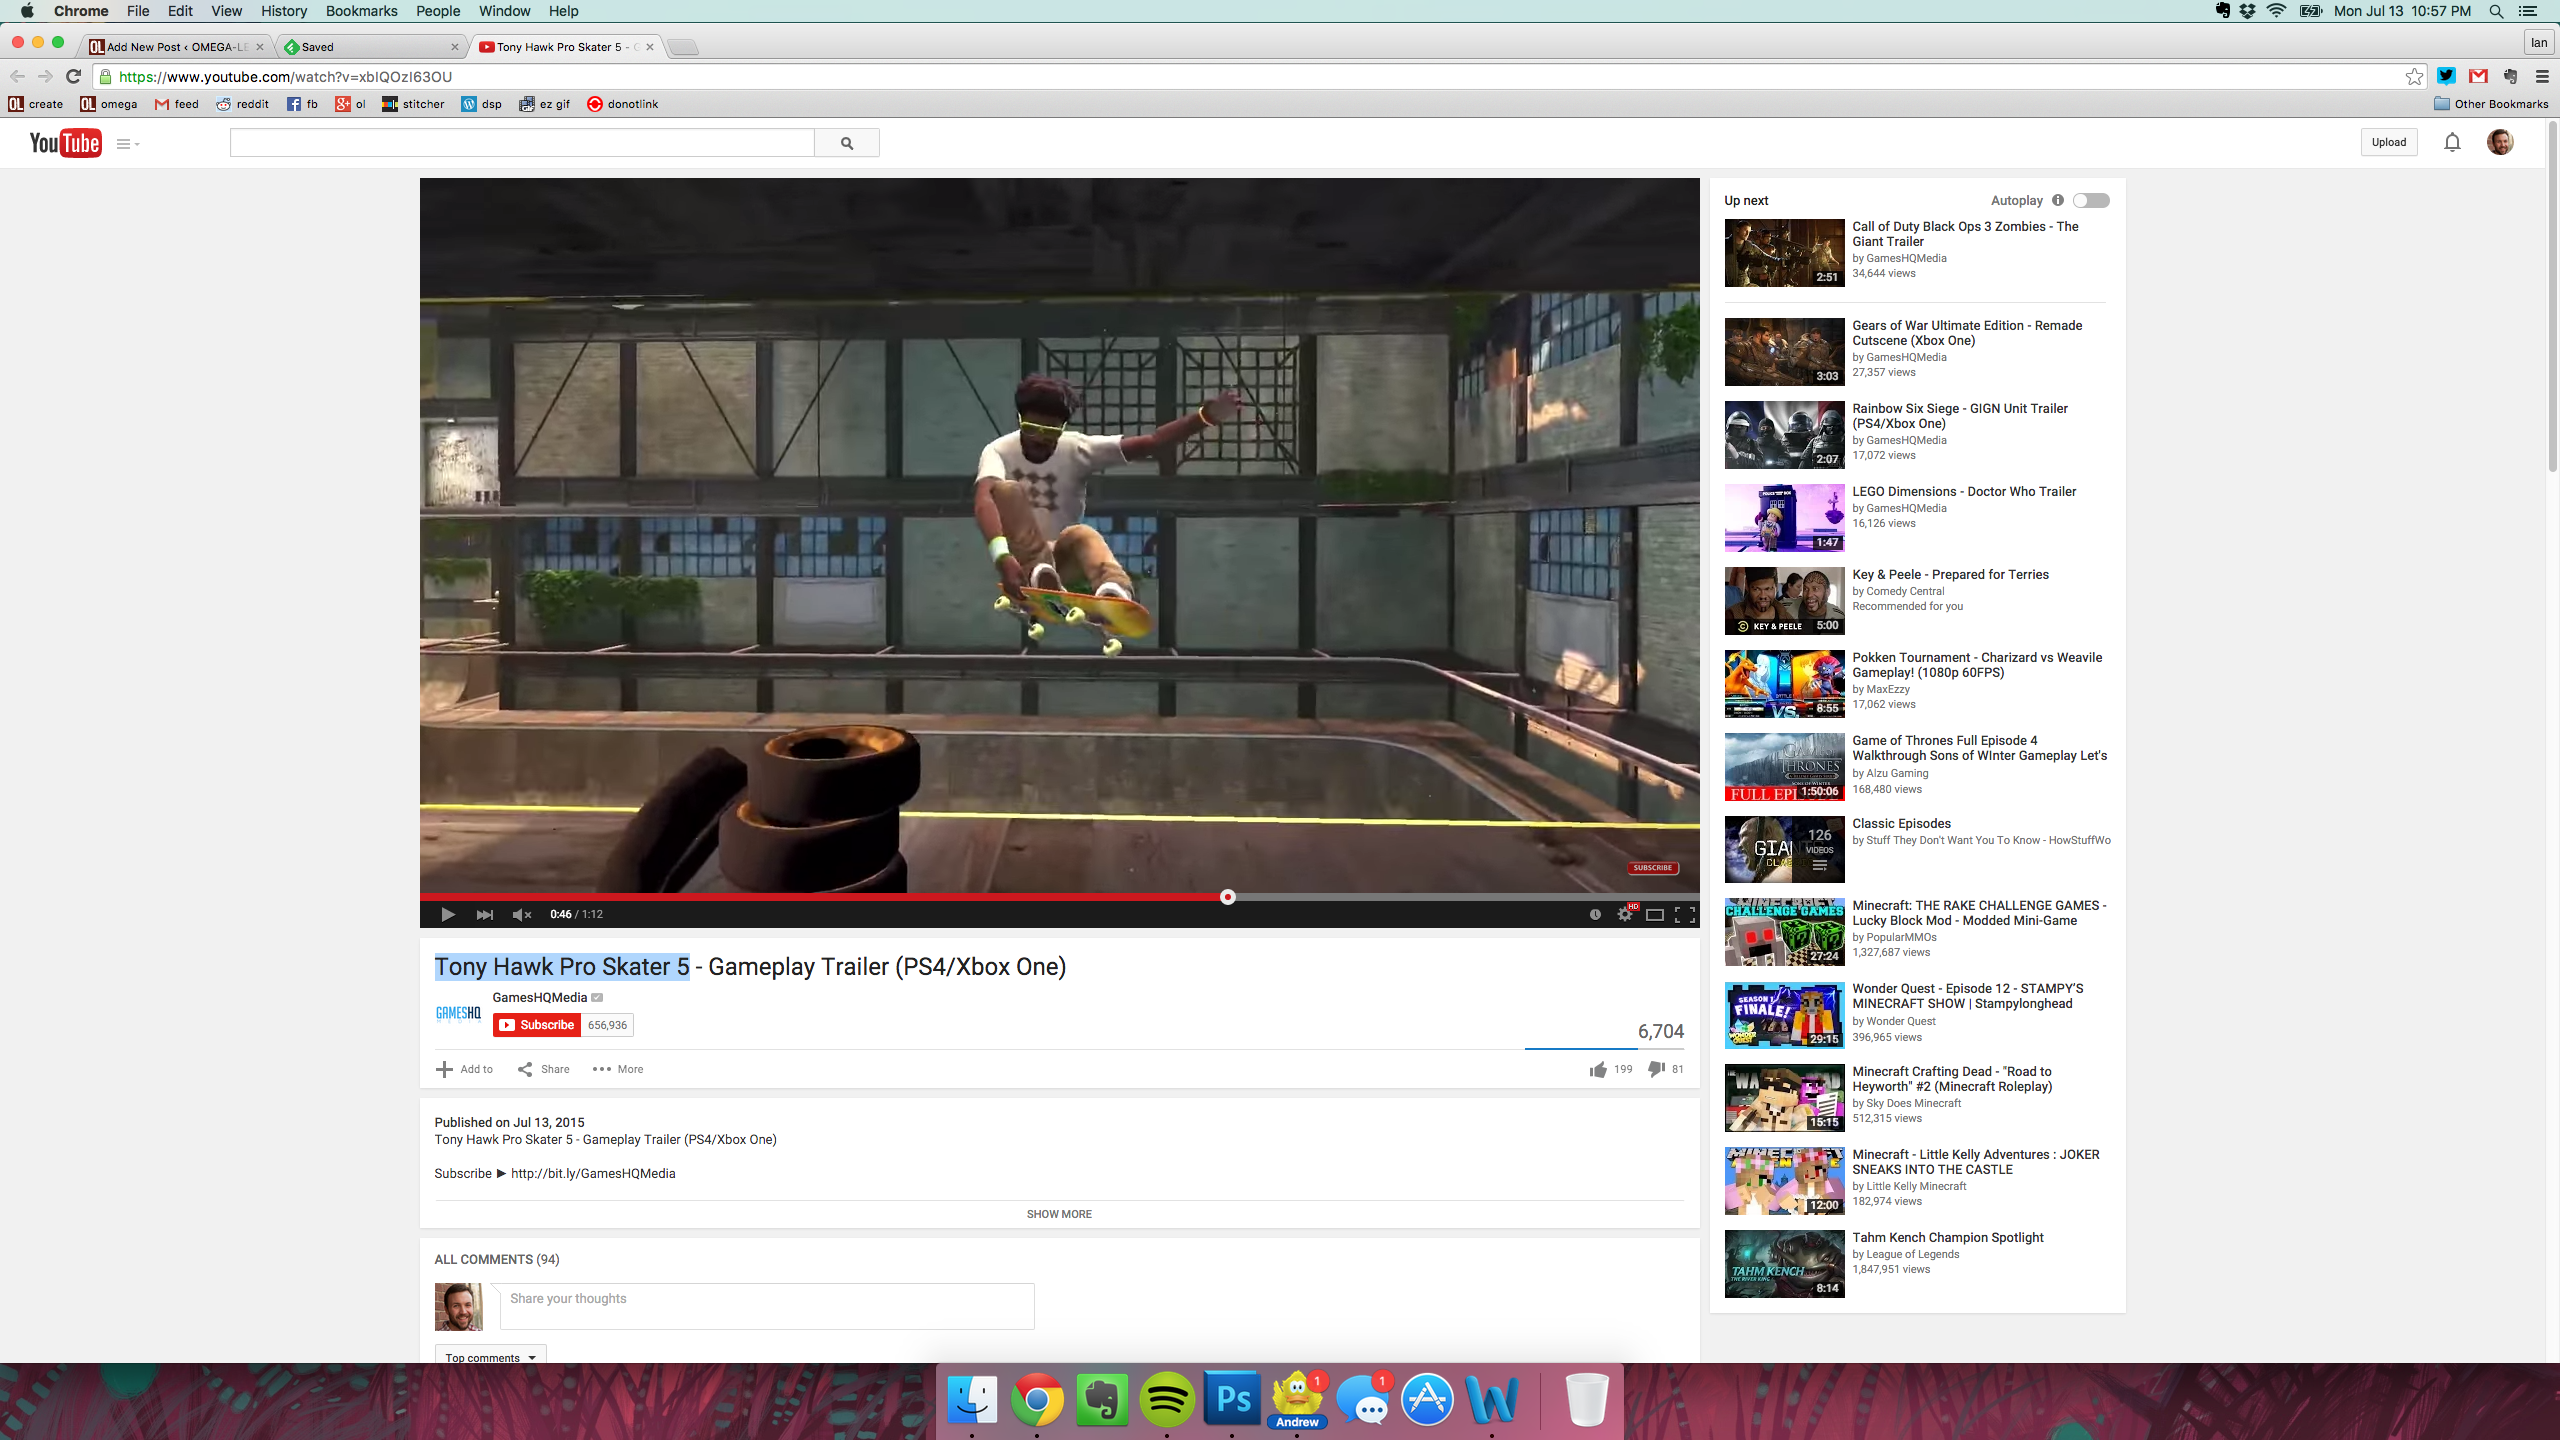
Task: Open Other Bookmarks folder
Action: point(2491,104)
